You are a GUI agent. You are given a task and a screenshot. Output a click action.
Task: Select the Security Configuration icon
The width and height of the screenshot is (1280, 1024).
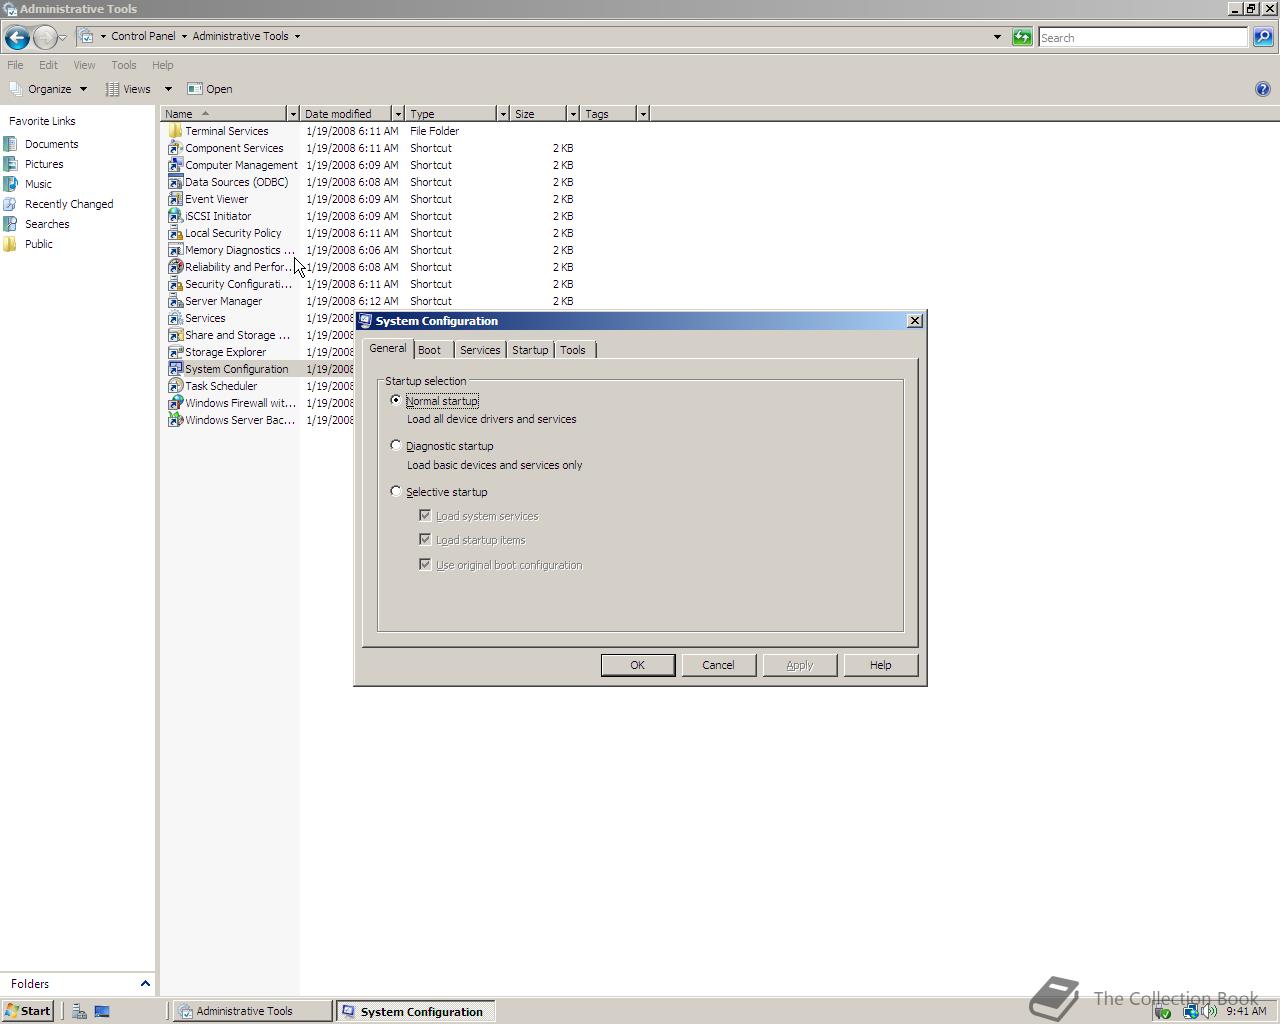(x=175, y=284)
